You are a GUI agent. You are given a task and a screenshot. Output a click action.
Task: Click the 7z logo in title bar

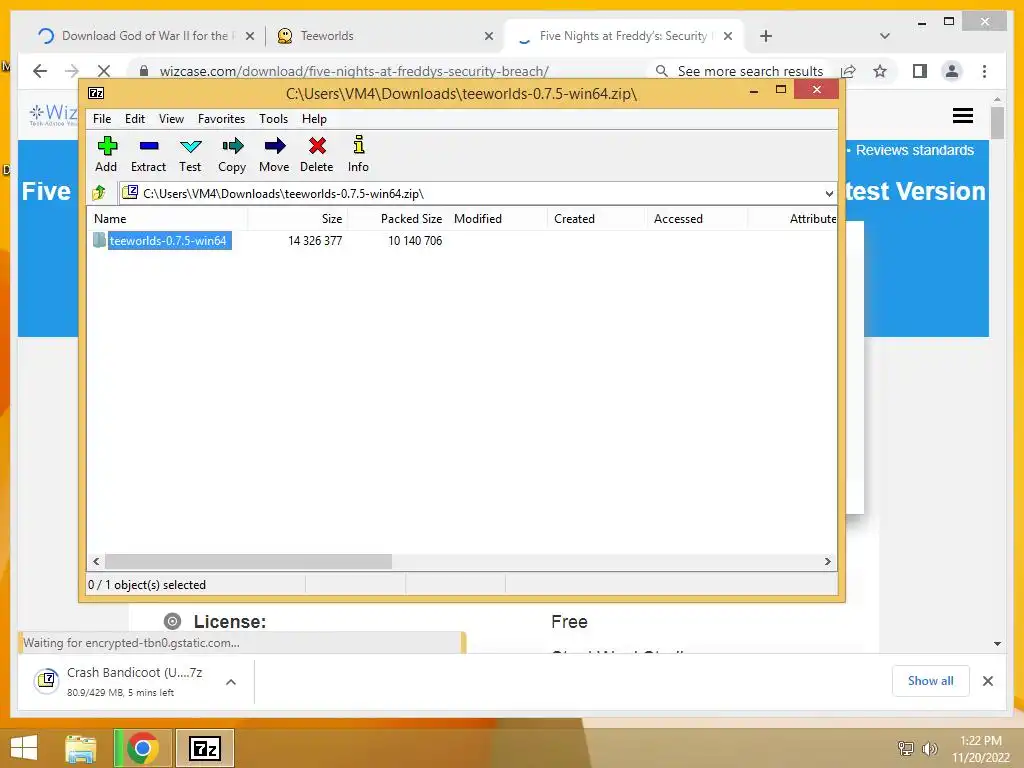click(x=96, y=93)
